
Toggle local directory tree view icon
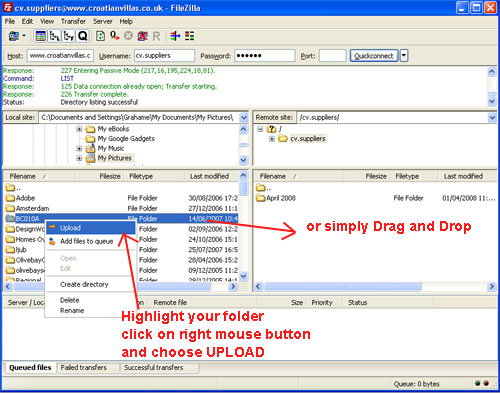point(54,36)
